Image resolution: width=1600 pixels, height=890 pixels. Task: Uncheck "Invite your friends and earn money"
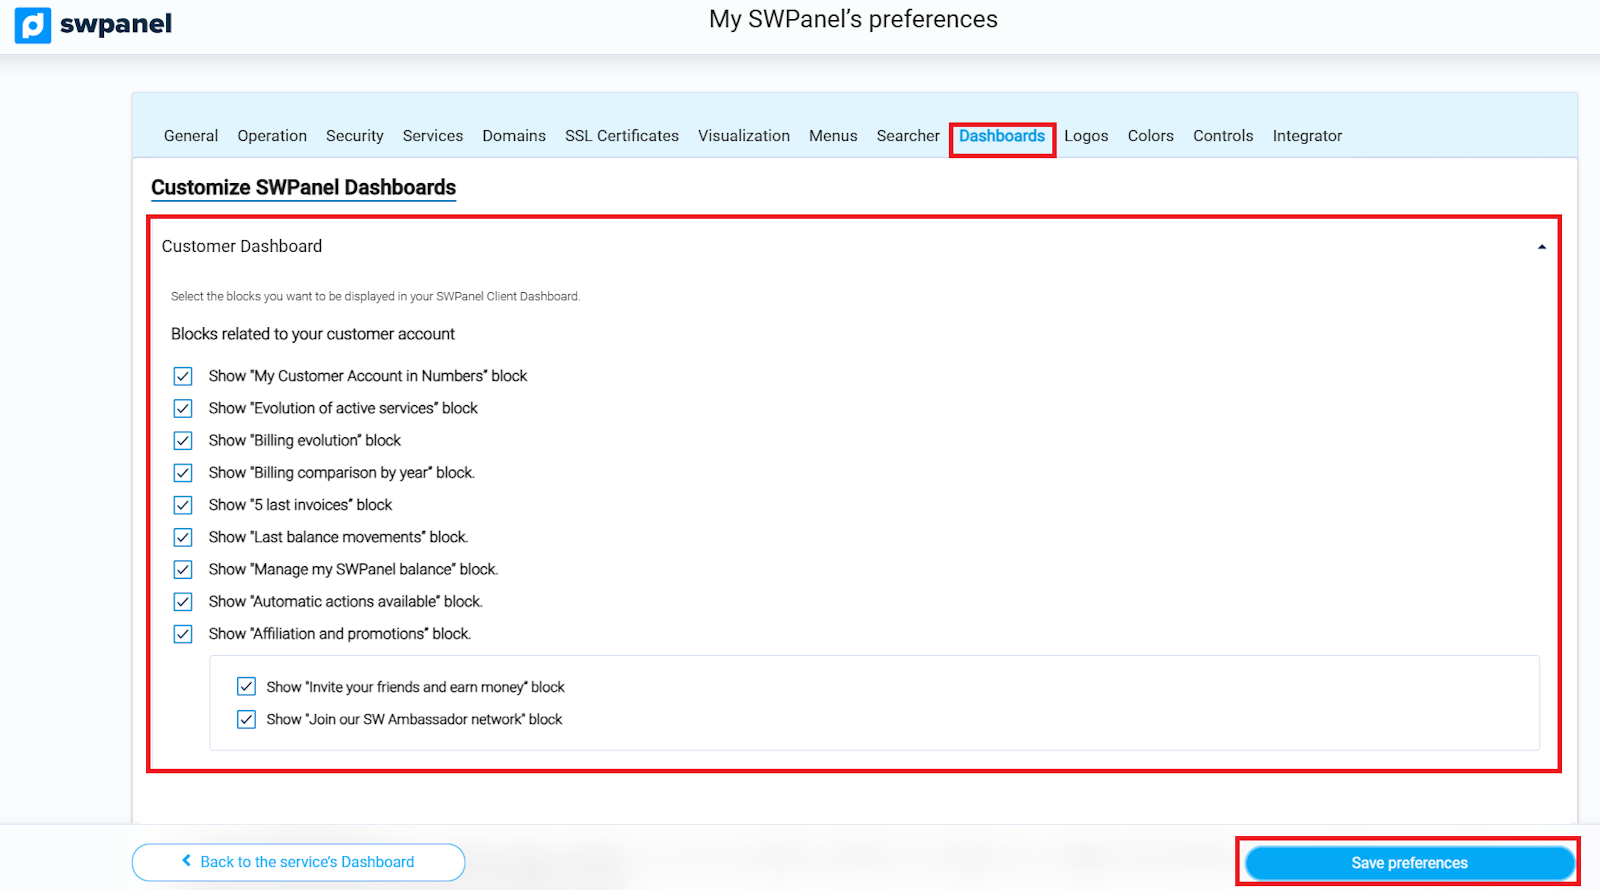246,687
